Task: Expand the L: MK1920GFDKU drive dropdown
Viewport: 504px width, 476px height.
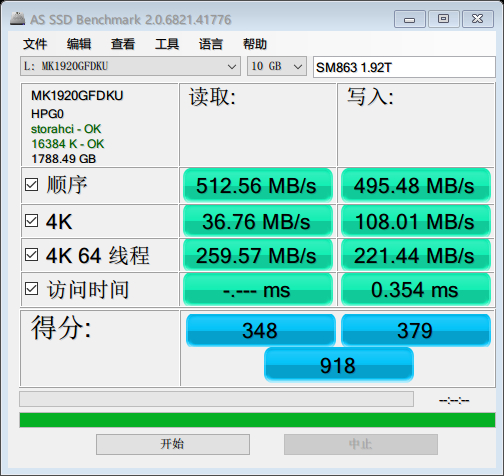Action: (130, 66)
